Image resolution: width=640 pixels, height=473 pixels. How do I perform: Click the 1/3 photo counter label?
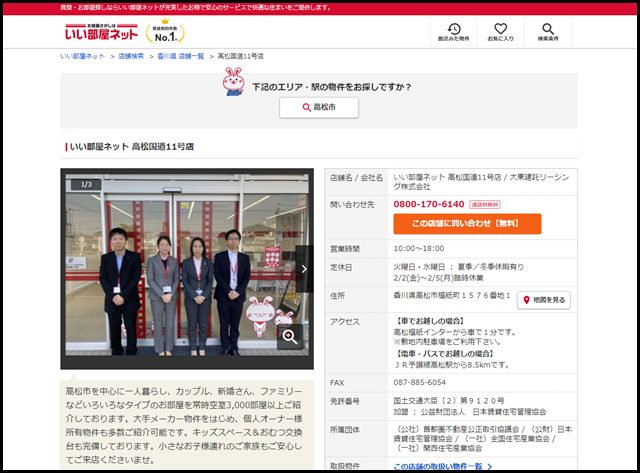(x=86, y=184)
